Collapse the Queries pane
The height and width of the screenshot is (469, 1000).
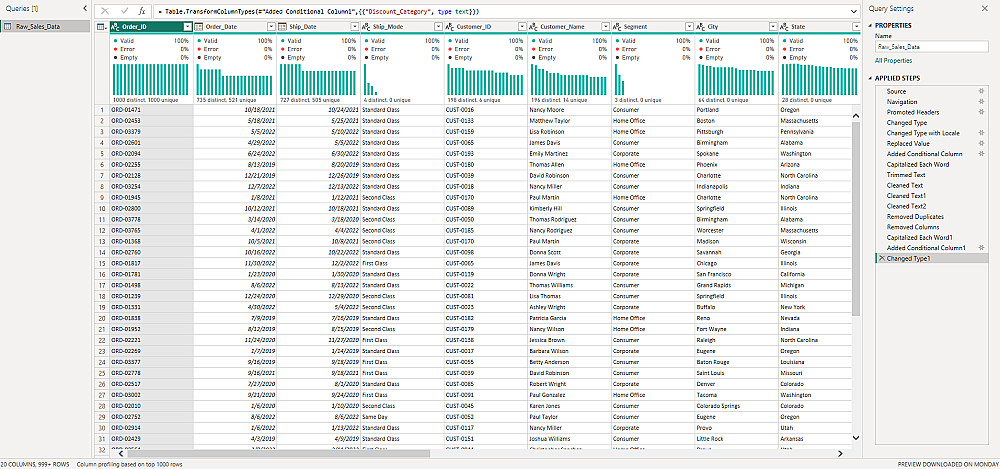tap(85, 8)
